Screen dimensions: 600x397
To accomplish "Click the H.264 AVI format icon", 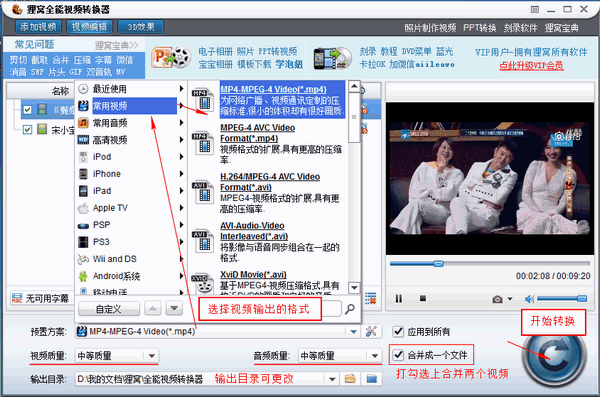I will tap(203, 192).
